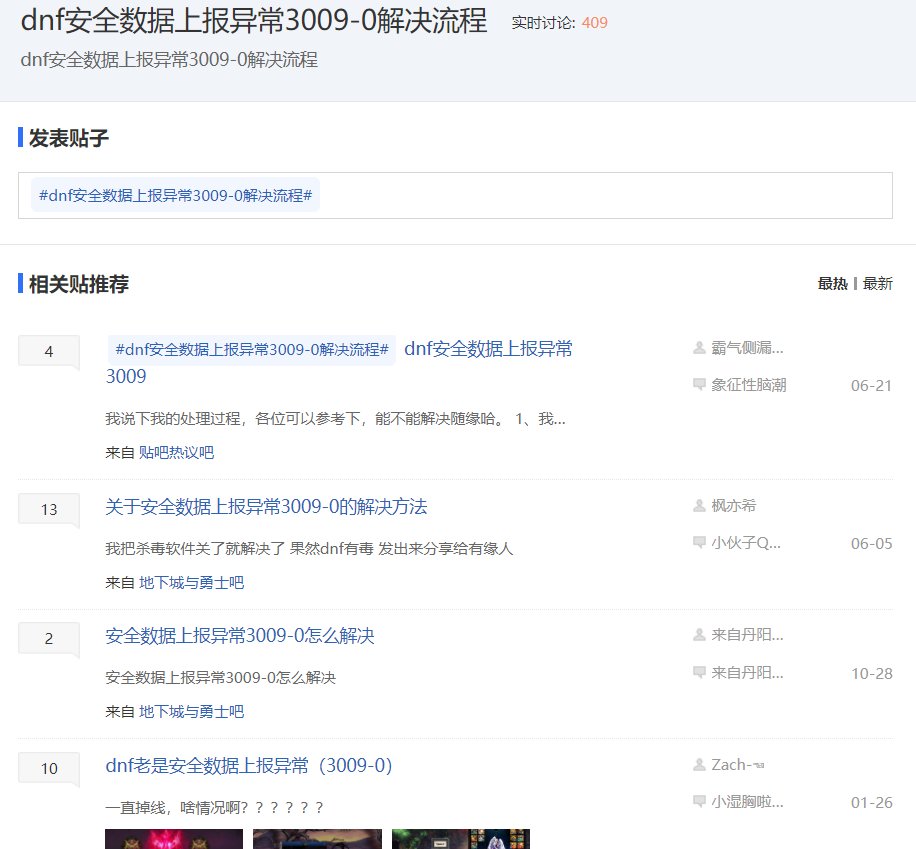
Task: Go to 贴吧热议吧 forum
Action: (x=176, y=452)
